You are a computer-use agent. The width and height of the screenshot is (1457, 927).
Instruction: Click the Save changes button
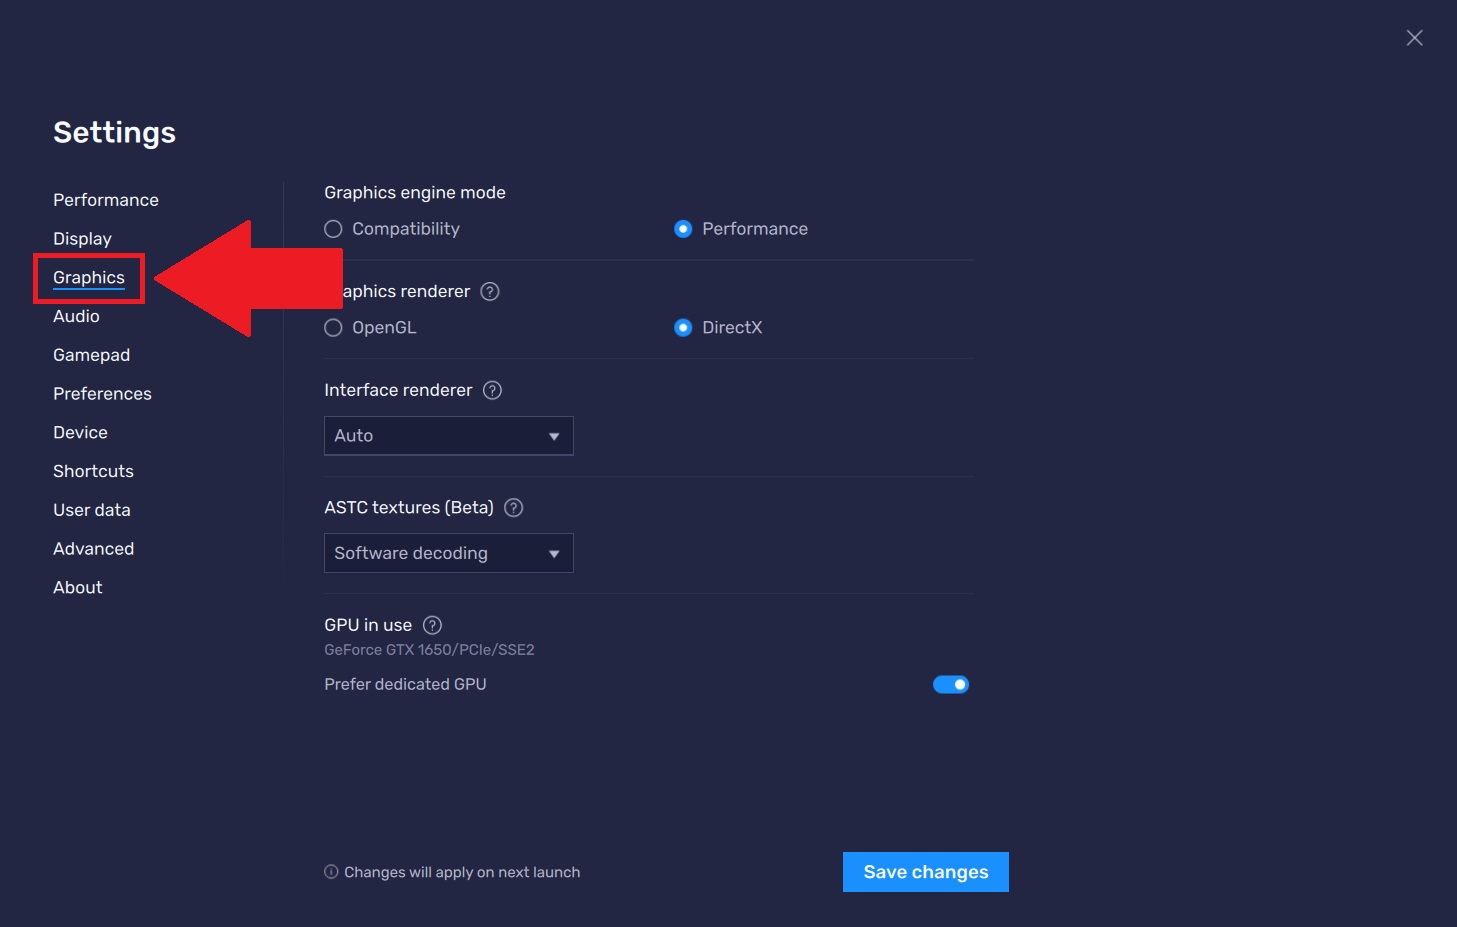pyautogui.click(x=925, y=872)
